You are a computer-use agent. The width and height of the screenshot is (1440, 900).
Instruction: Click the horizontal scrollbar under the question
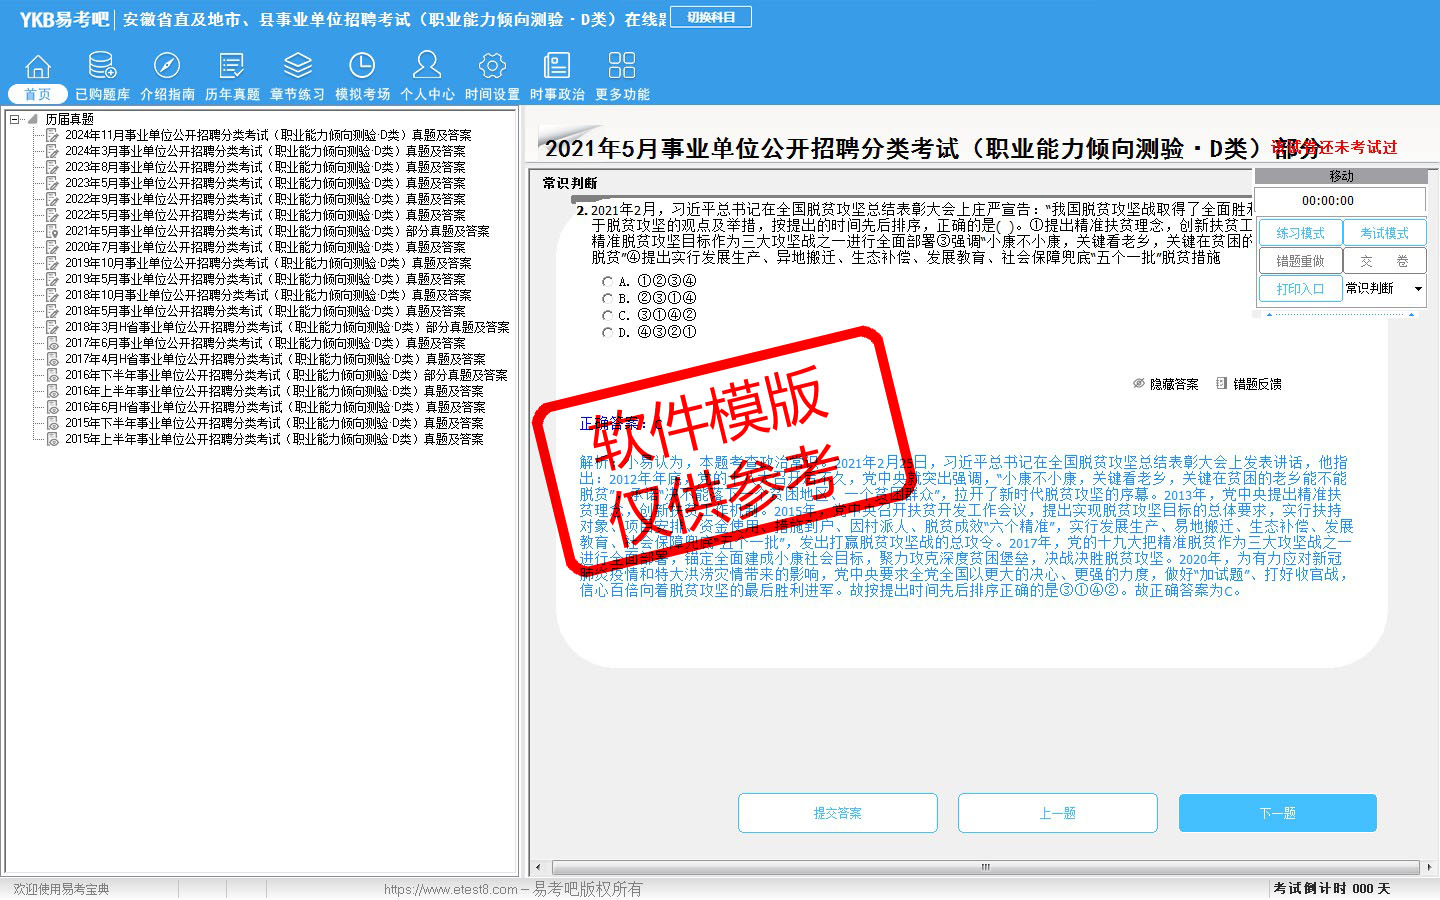click(x=984, y=867)
